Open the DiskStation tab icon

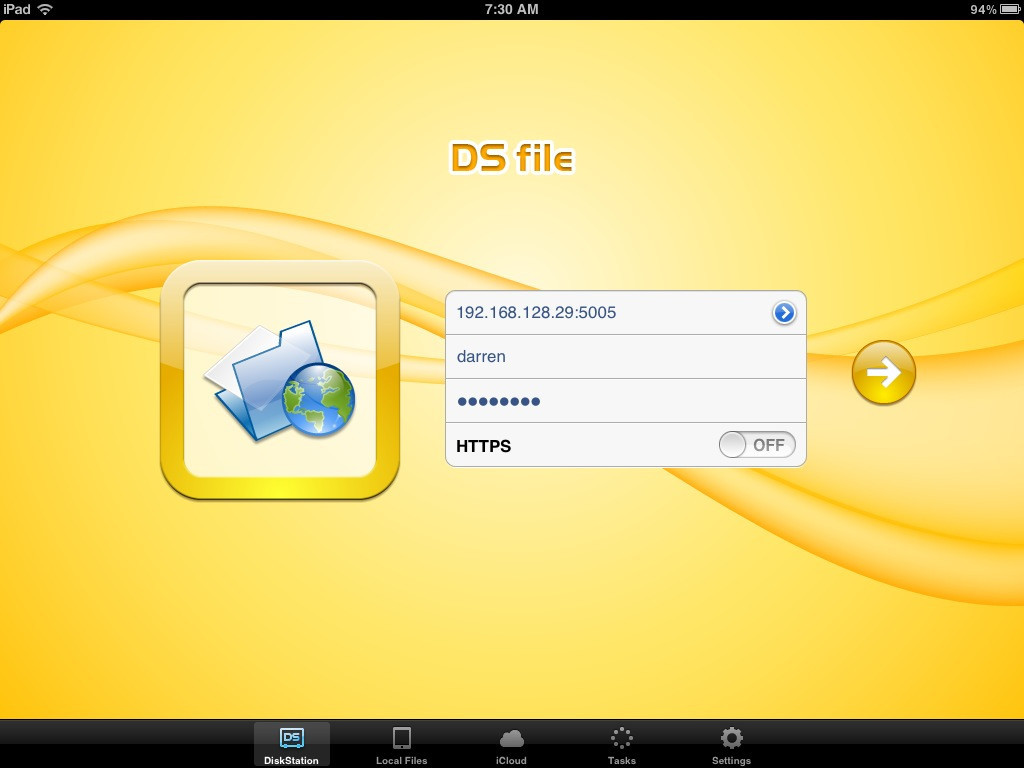(x=291, y=738)
